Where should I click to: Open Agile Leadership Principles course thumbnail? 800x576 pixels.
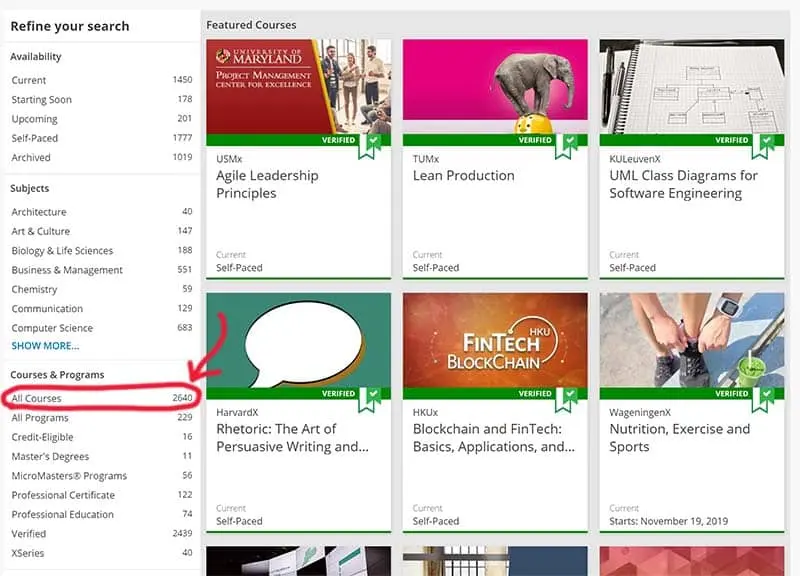(298, 87)
